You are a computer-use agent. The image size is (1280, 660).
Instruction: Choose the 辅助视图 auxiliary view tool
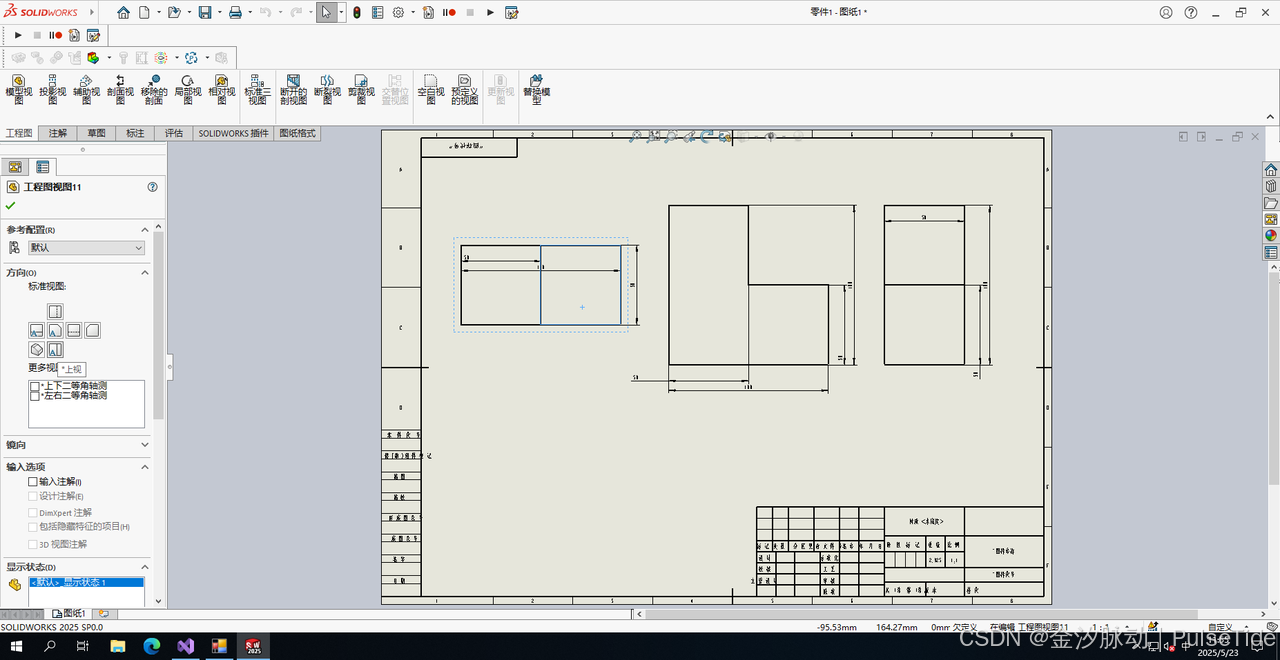click(x=86, y=89)
